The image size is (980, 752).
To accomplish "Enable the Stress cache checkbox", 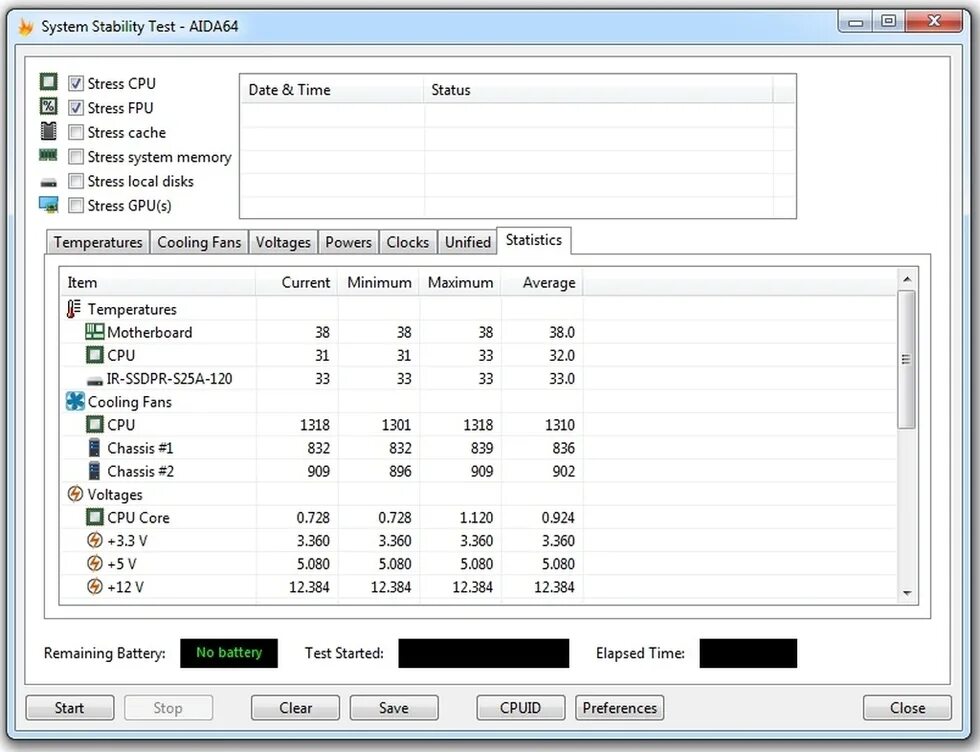I will (x=76, y=132).
